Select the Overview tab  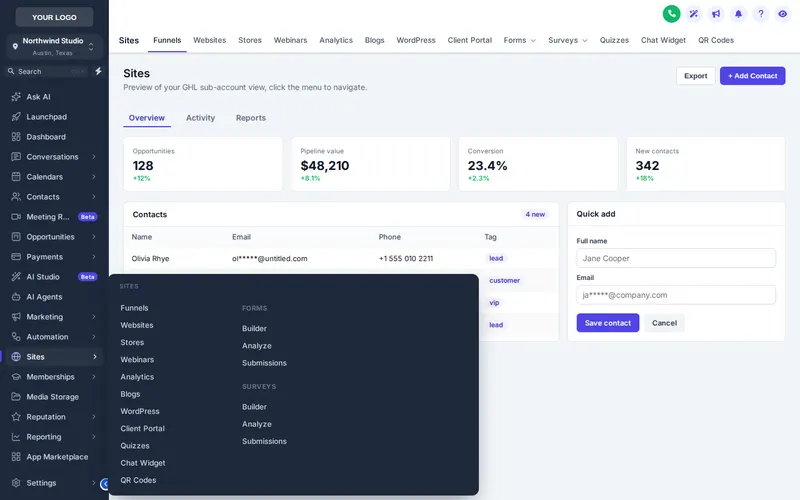click(x=146, y=117)
